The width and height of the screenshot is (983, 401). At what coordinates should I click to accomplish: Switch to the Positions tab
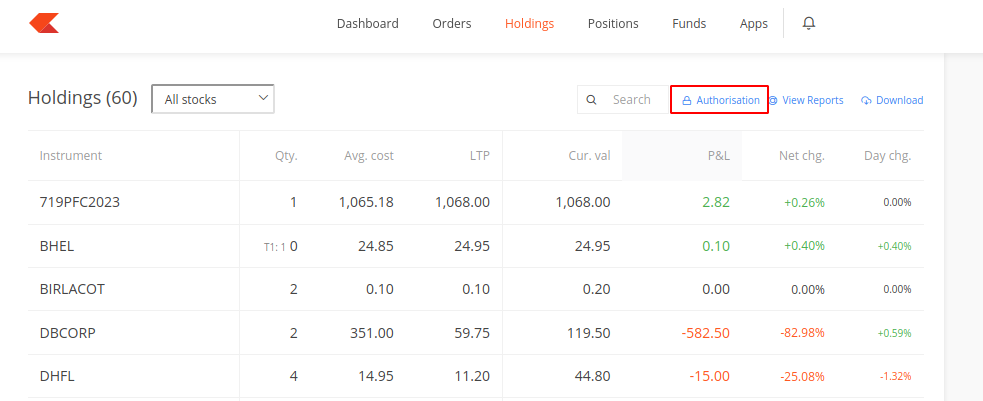point(613,24)
